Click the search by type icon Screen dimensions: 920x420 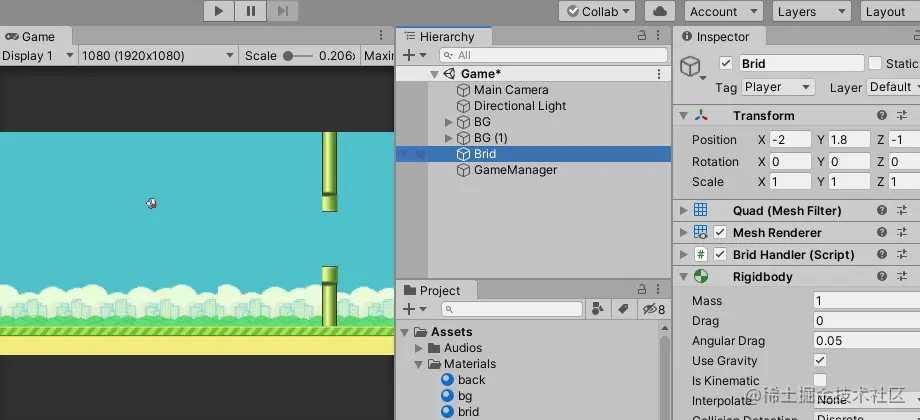(x=598, y=309)
